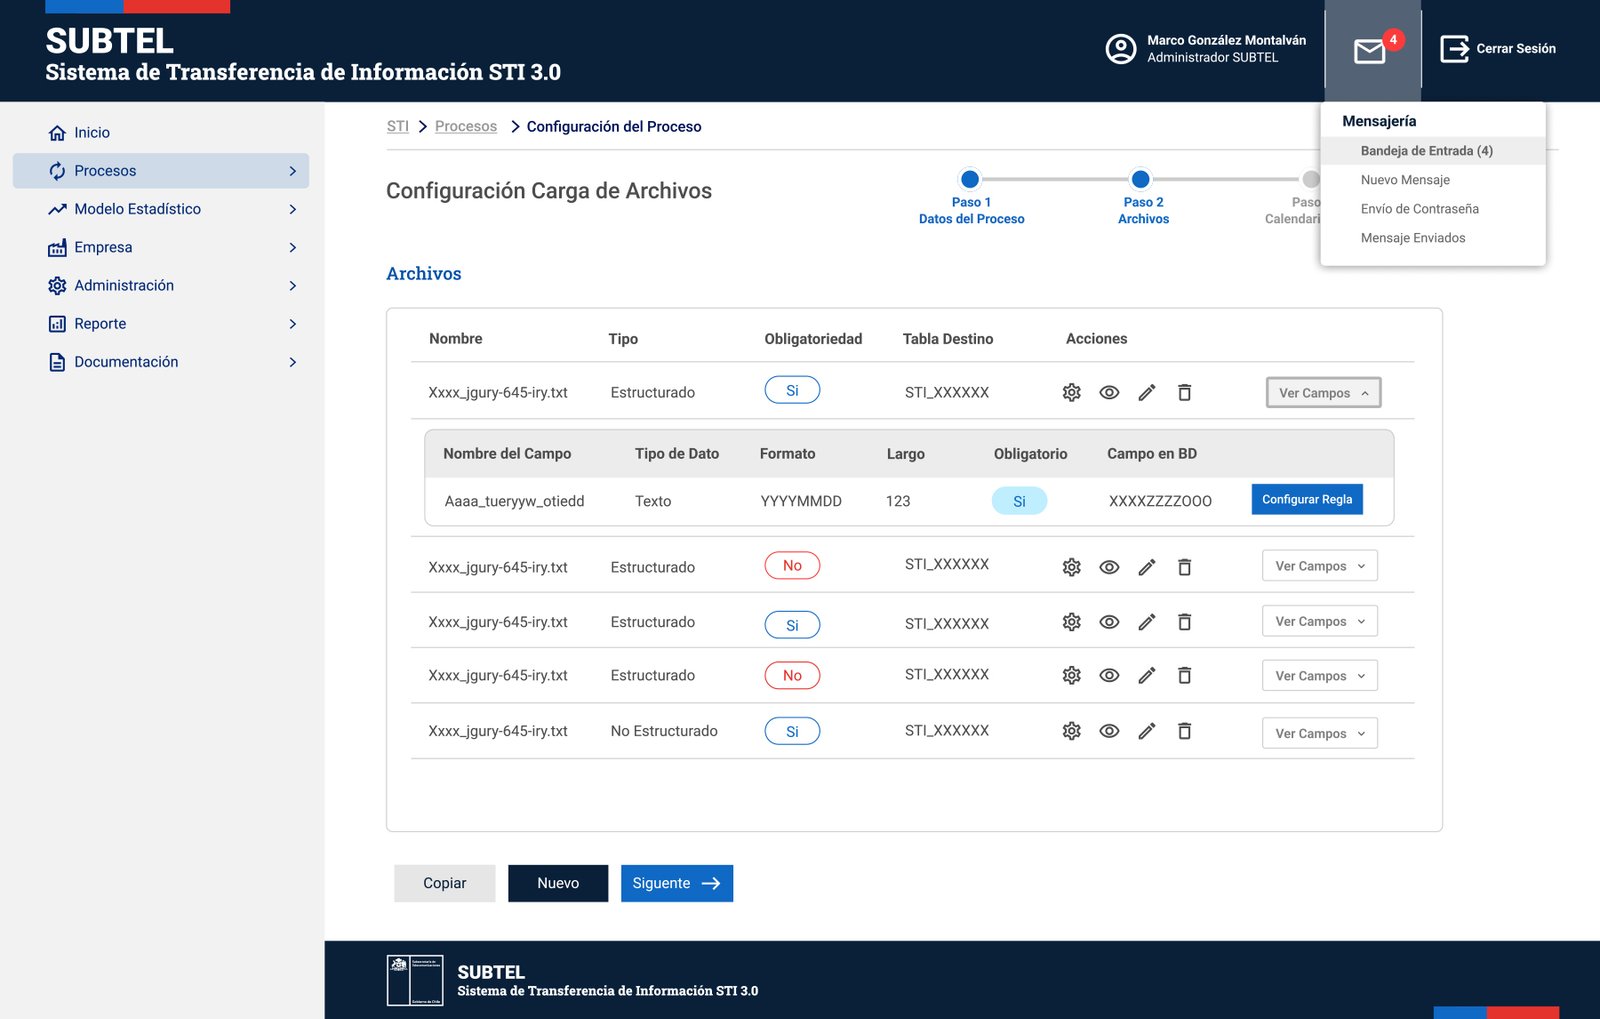This screenshot has height=1019, width=1600.
Task: Collapse the expanded Ver Campos dropdown
Action: pyautogui.click(x=1323, y=393)
